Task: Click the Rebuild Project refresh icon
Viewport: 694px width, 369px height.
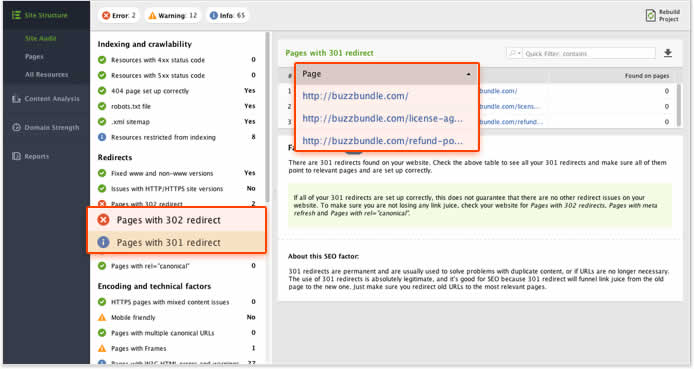Action: 650,15
